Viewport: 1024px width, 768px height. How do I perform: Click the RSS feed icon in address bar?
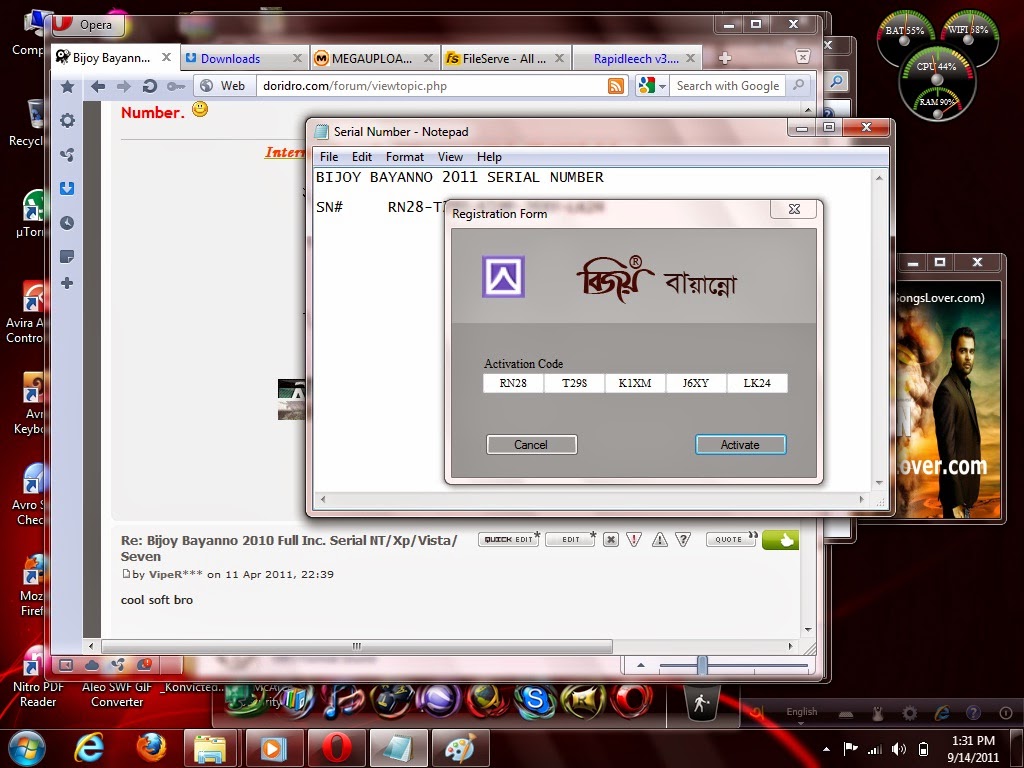(x=616, y=86)
